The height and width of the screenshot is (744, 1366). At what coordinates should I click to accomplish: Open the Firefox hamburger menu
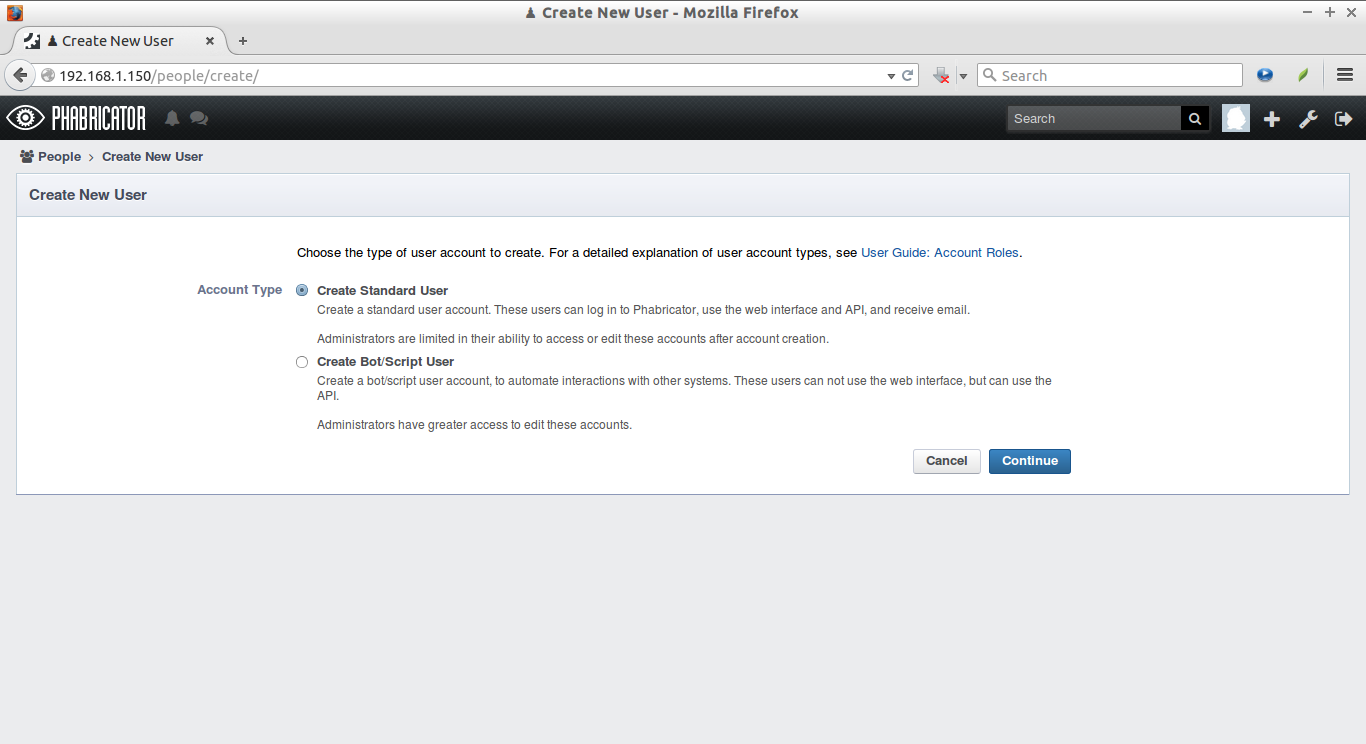click(1345, 75)
